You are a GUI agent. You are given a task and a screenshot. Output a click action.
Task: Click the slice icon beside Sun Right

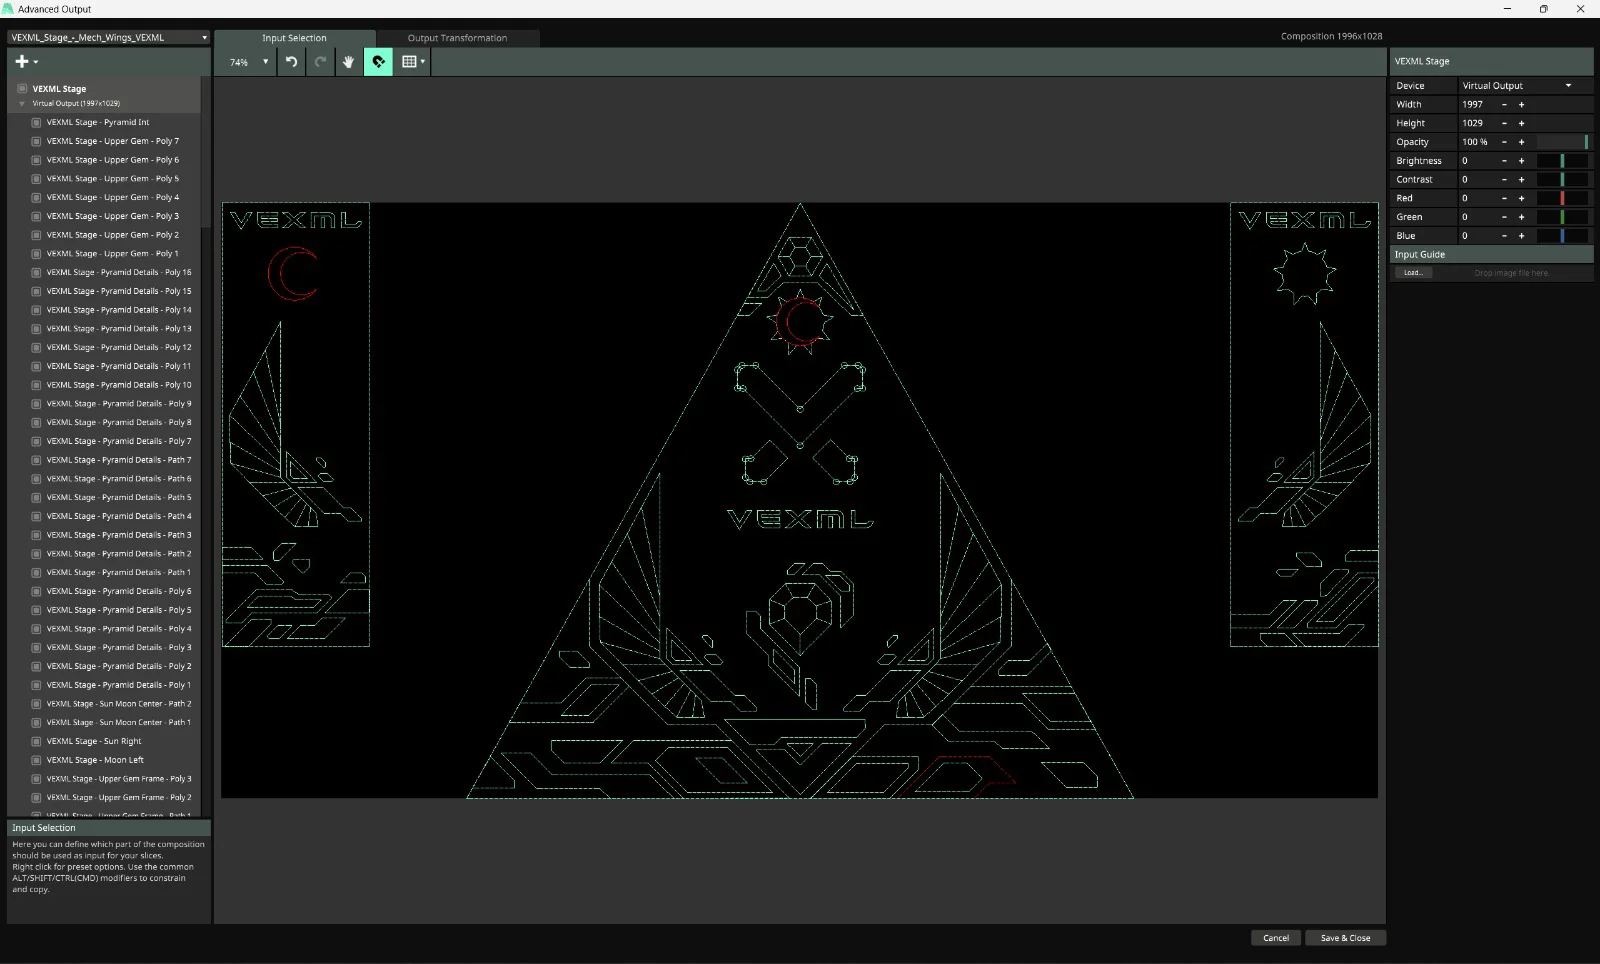37,741
